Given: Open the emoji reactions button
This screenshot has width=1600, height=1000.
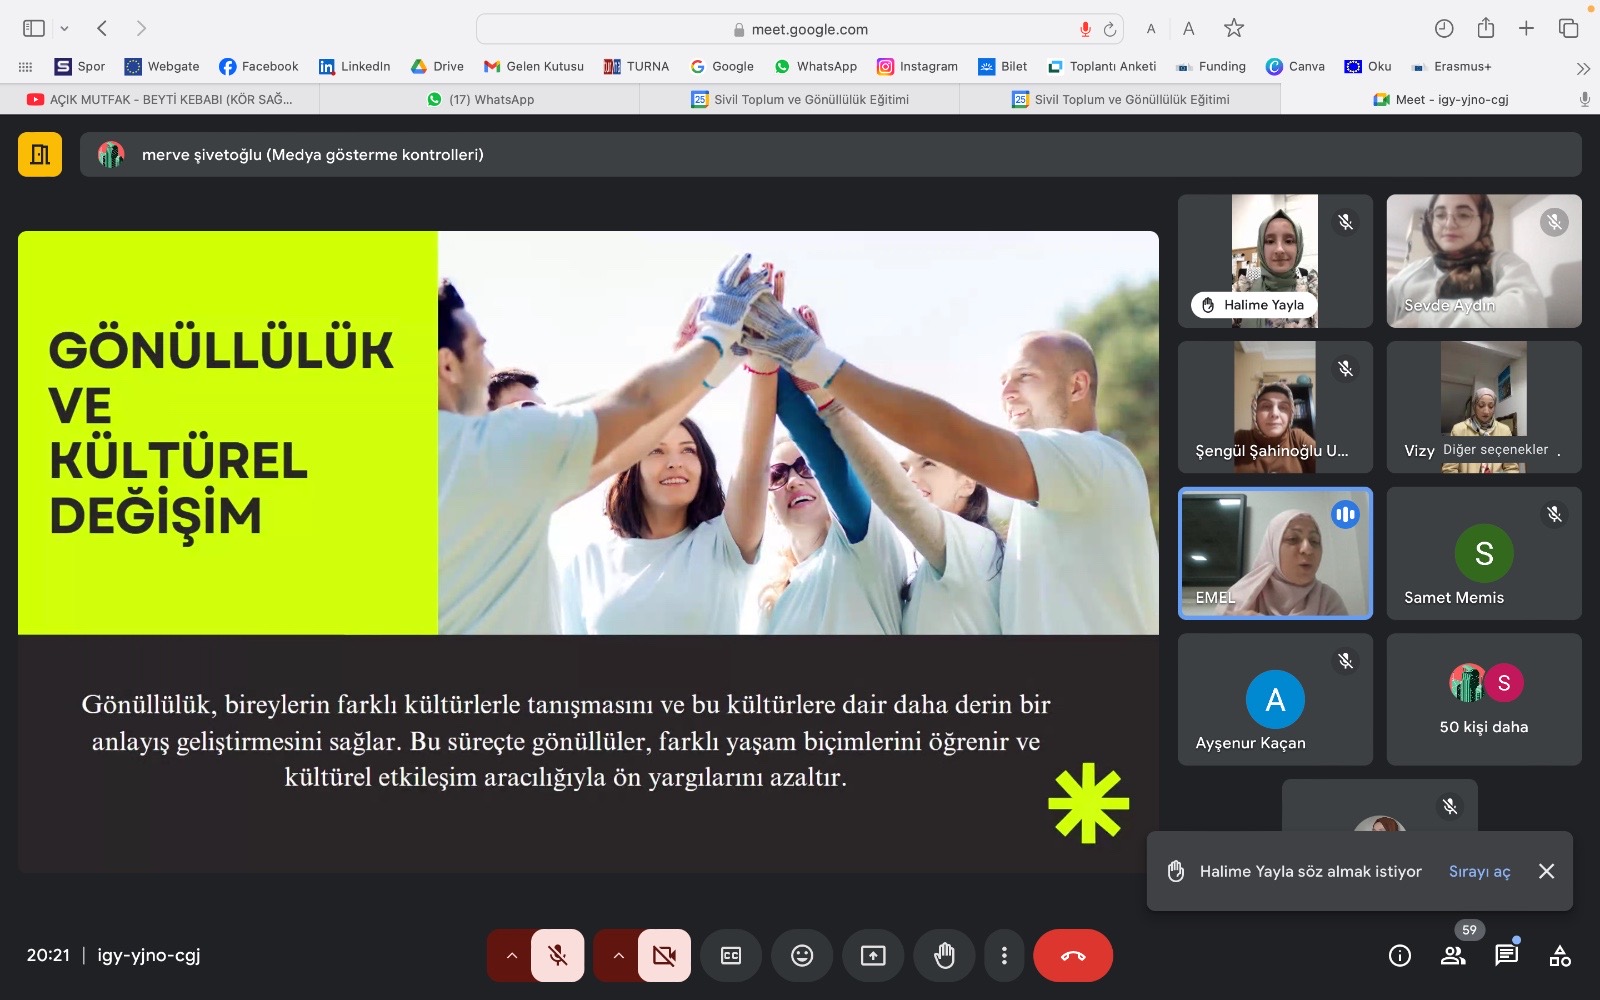Looking at the screenshot, I should [x=802, y=956].
